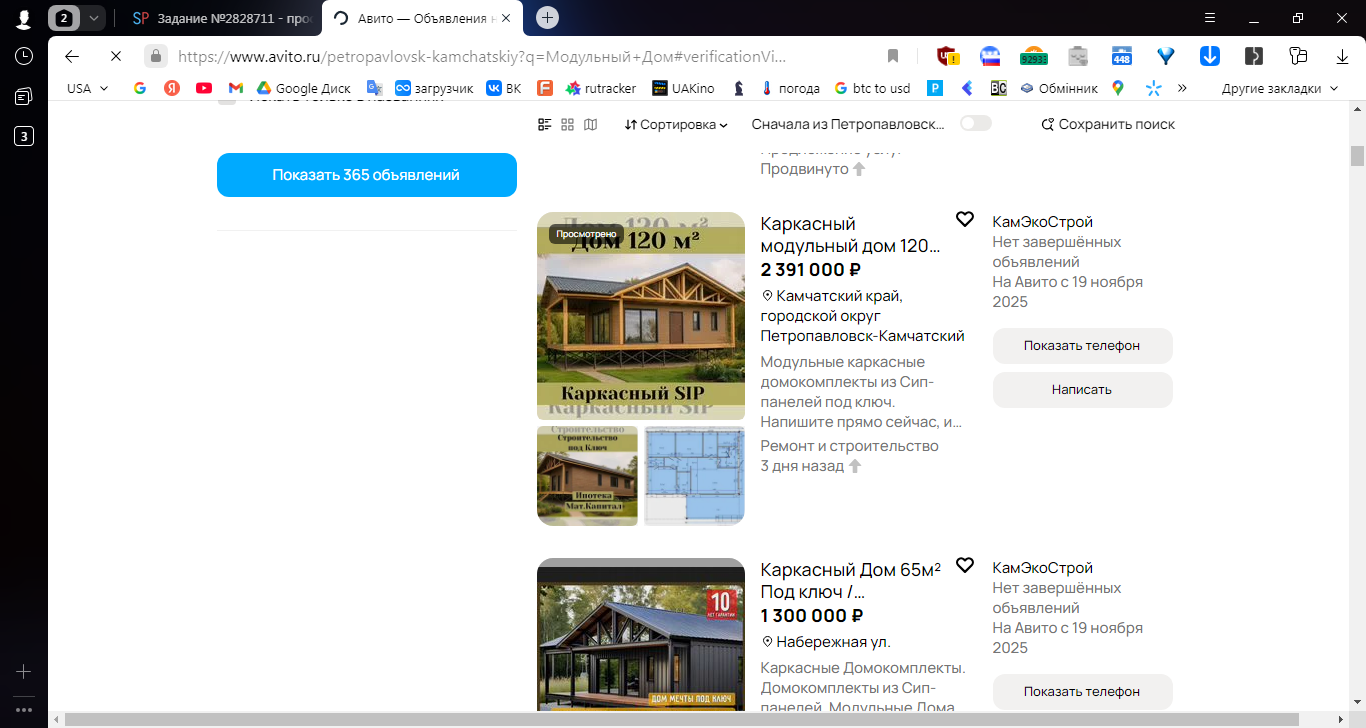This screenshot has width=1366, height=728.
Task: Open new tab with plus button
Action: tap(547, 17)
